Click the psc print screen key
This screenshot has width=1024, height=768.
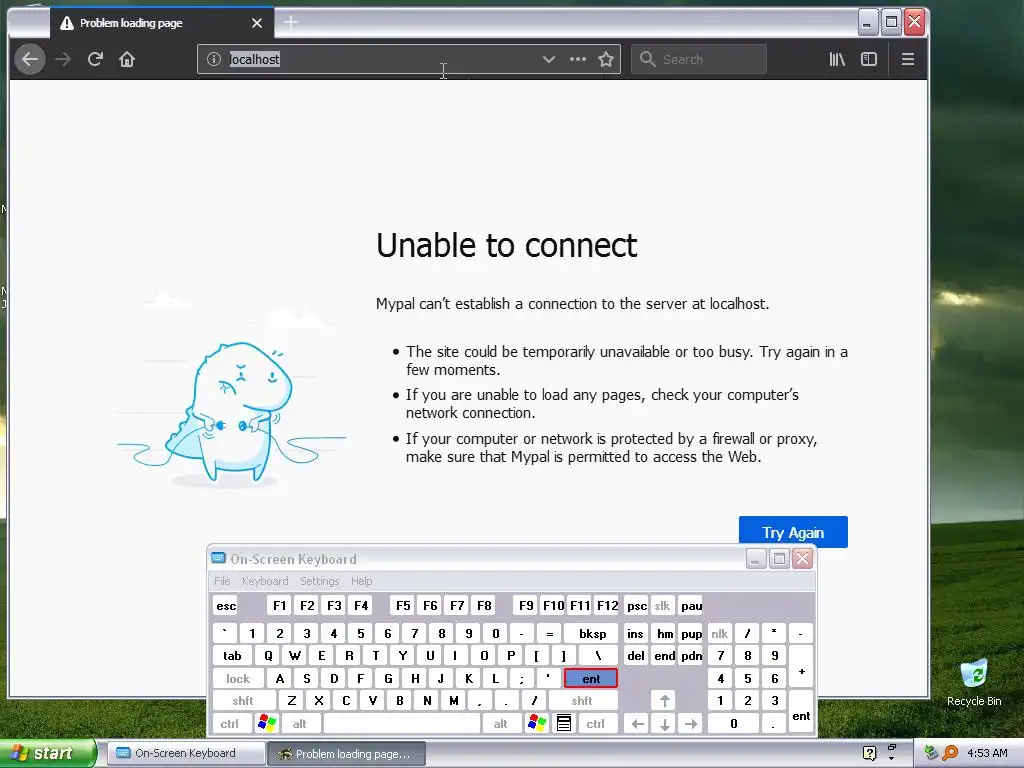point(637,605)
